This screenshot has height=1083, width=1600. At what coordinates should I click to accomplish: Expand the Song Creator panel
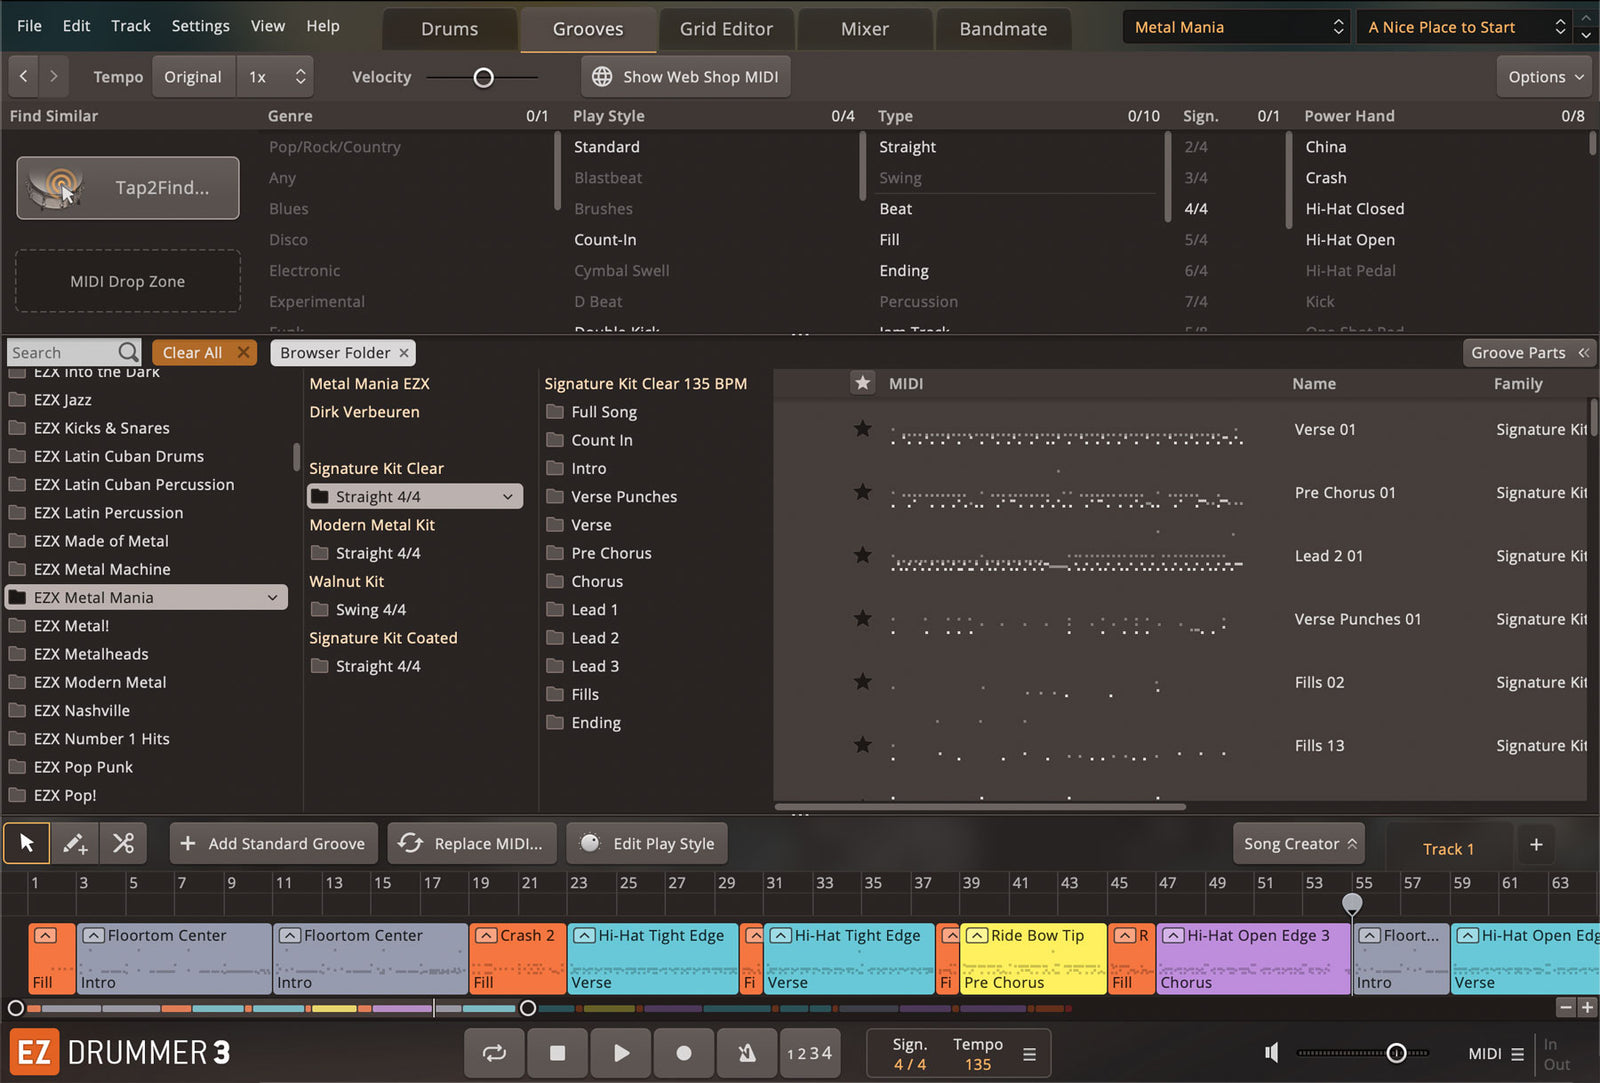pyautogui.click(x=1300, y=844)
